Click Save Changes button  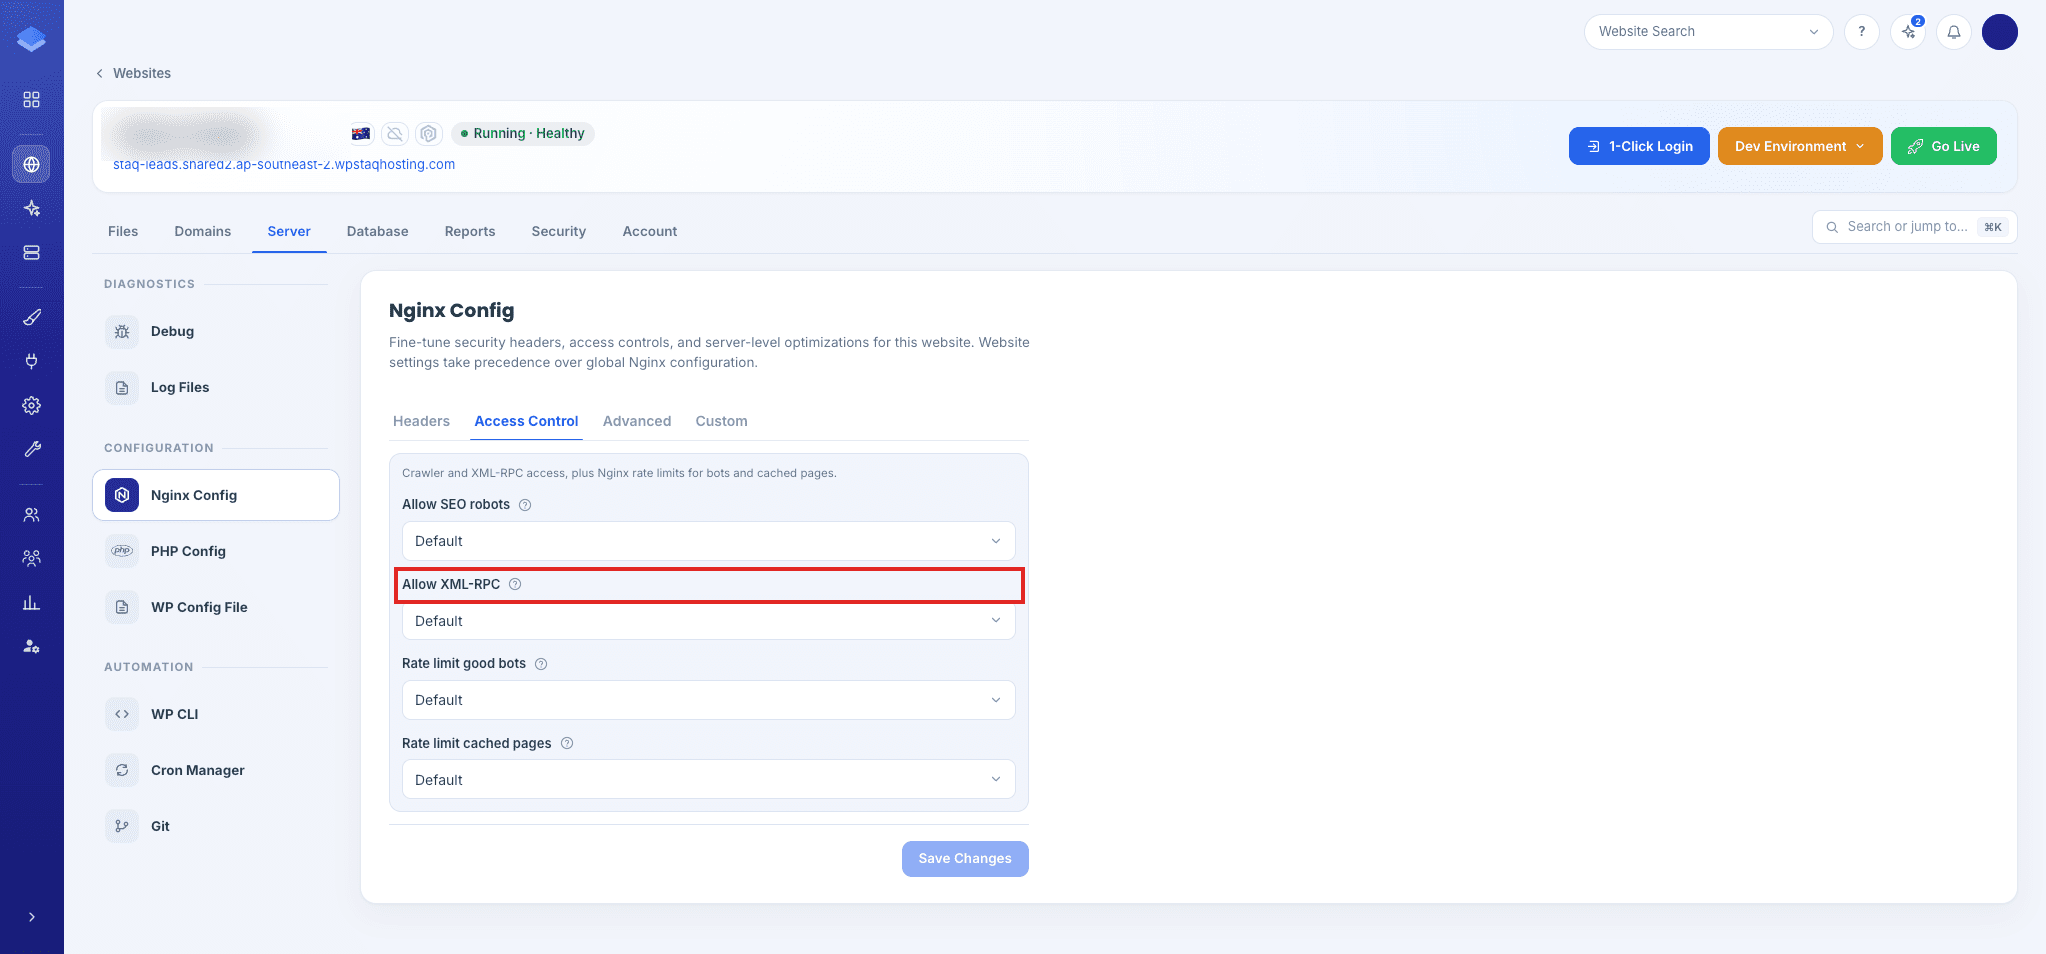(965, 859)
